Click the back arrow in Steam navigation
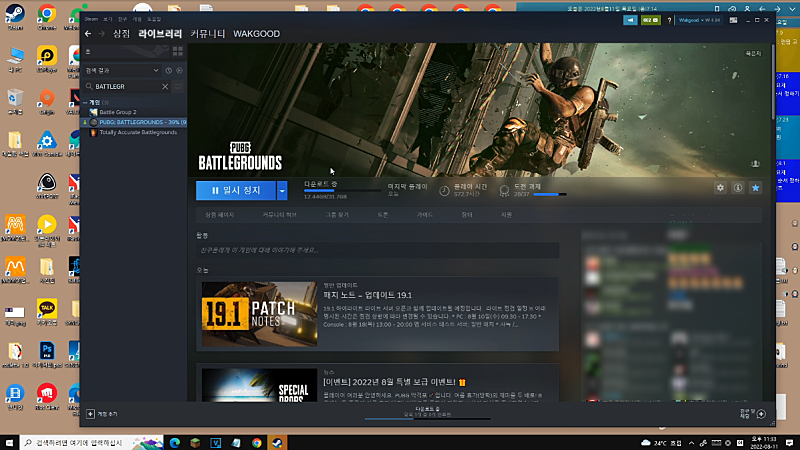This screenshot has height=450, width=800. 87,34
